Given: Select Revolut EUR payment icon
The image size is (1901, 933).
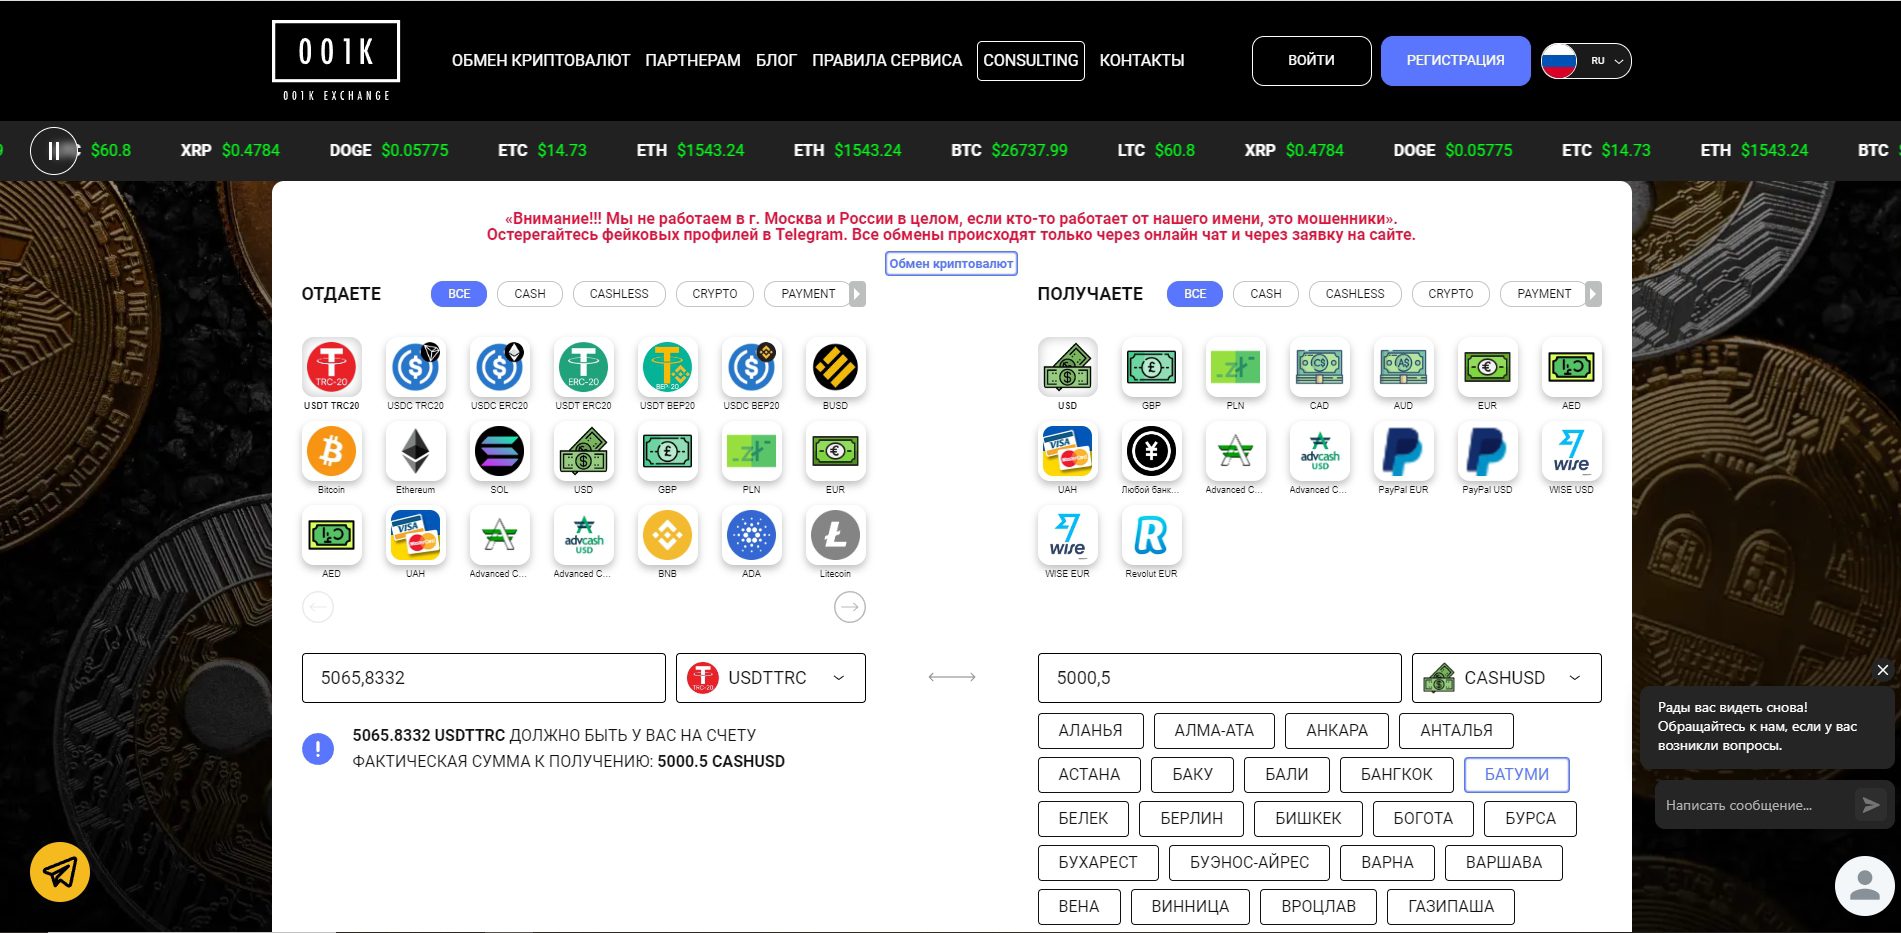Looking at the screenshot, I should (x=1151, y=535).
